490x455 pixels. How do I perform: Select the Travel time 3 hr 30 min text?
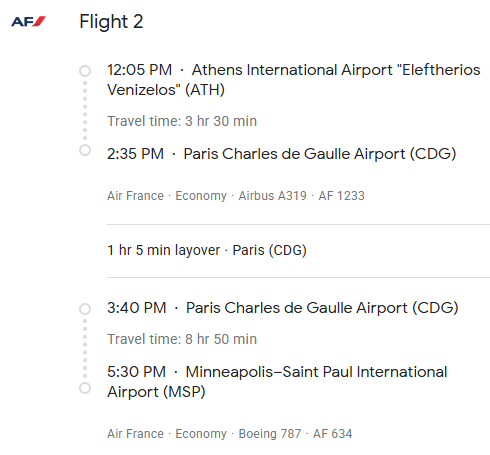(x=182, y=121)
